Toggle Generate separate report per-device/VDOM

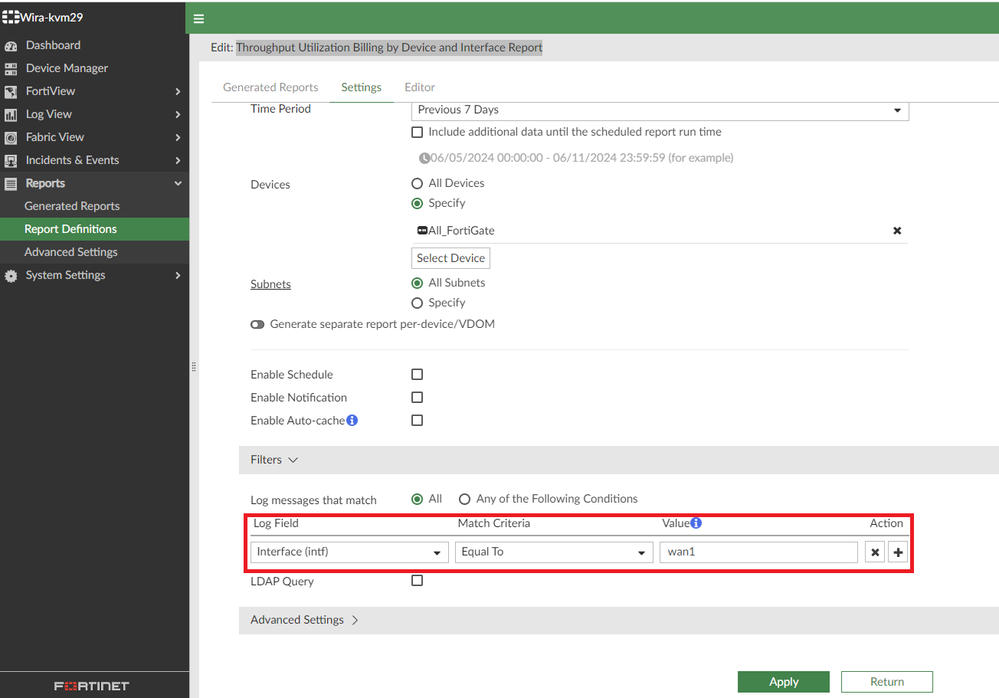pos(258,325)
